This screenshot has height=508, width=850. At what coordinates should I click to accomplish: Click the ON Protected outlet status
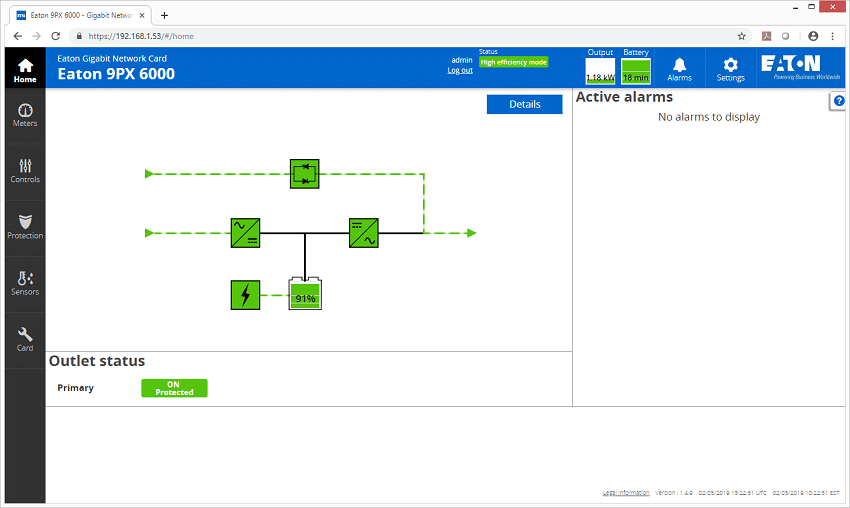pyautogui.click(x=174, y=388)
